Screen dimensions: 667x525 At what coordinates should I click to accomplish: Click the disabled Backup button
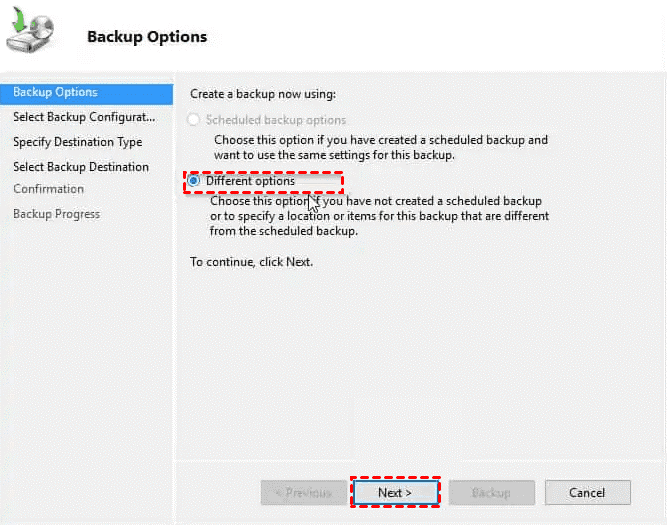click(491, 493)
